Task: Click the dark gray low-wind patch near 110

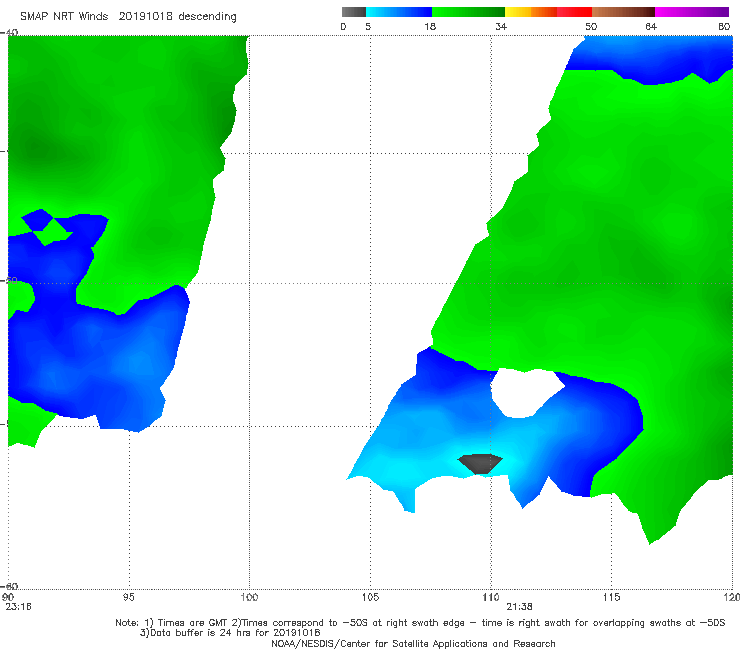Action: click(x=480, y=464)
